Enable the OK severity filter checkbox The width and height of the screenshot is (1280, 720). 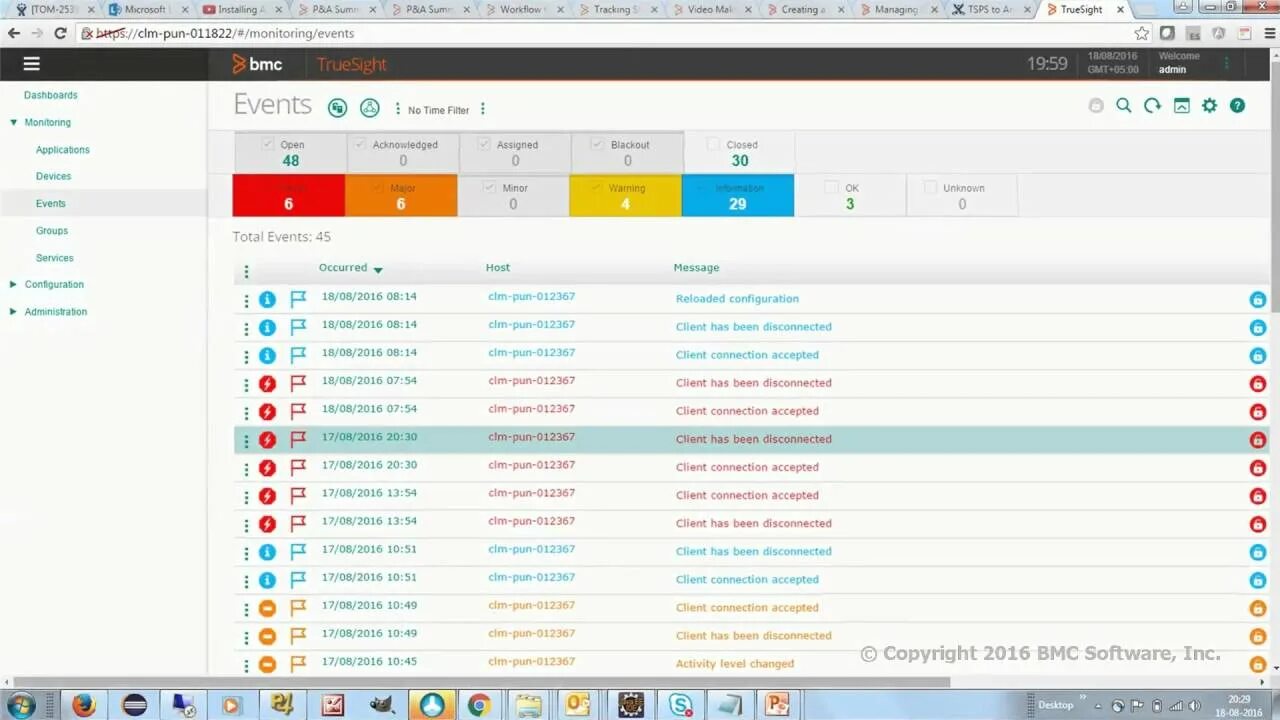tap(832, 187)
